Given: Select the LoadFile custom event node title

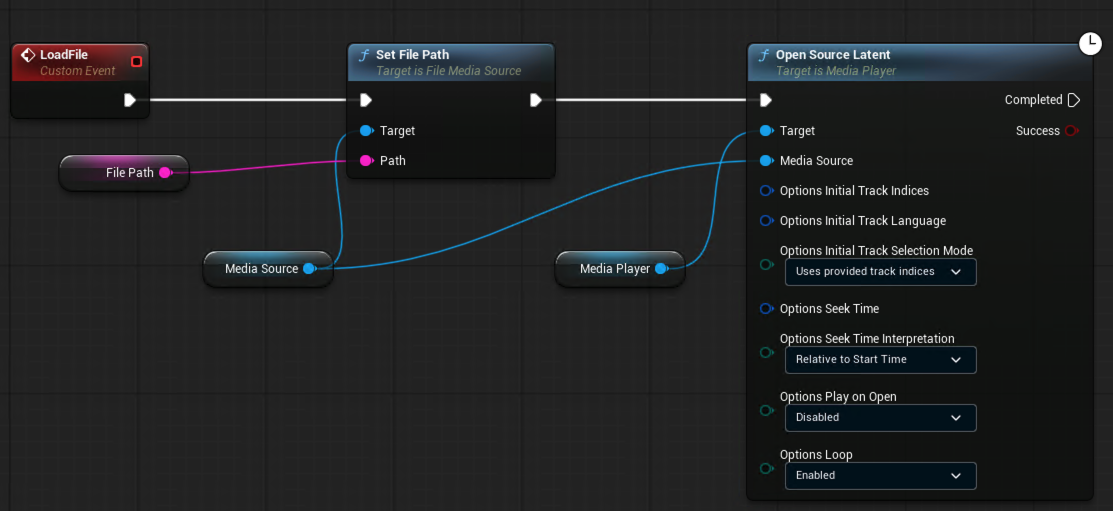Looking at the screenshot, I should (64, 55).
